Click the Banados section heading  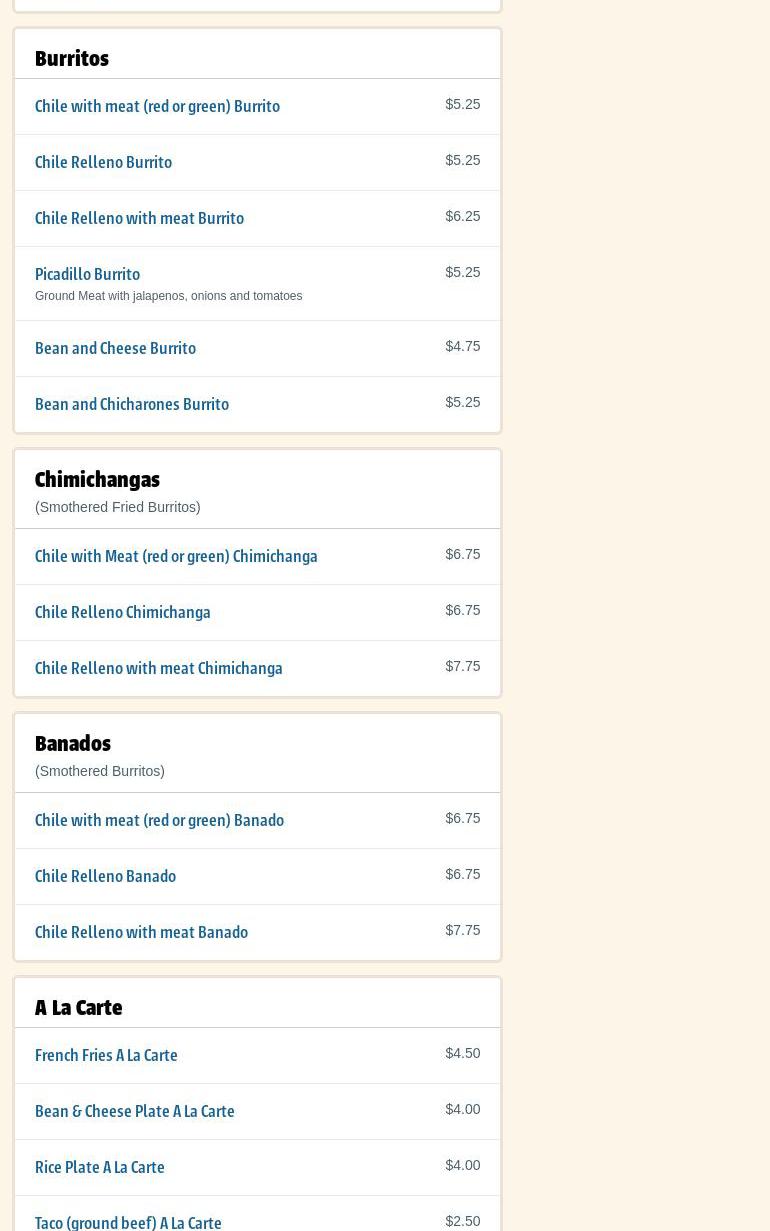(x=73, y=743)
